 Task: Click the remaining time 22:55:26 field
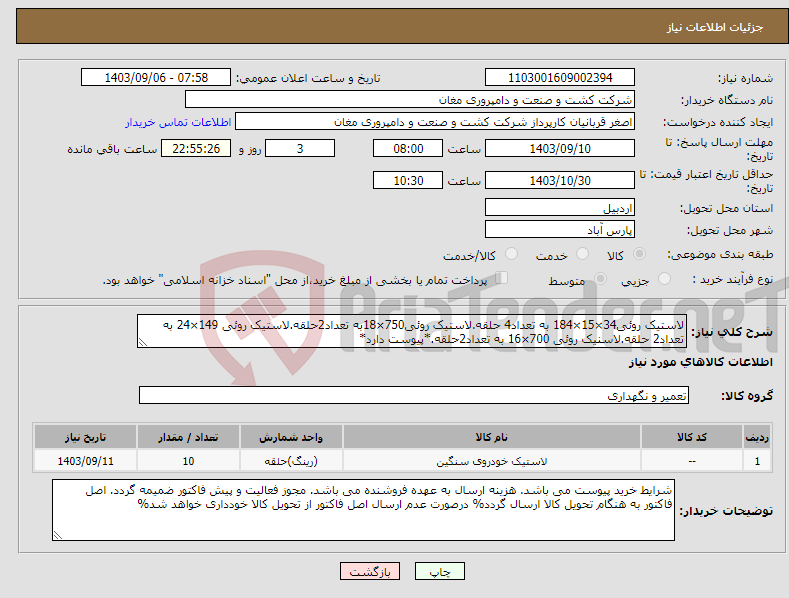point(196,148)
